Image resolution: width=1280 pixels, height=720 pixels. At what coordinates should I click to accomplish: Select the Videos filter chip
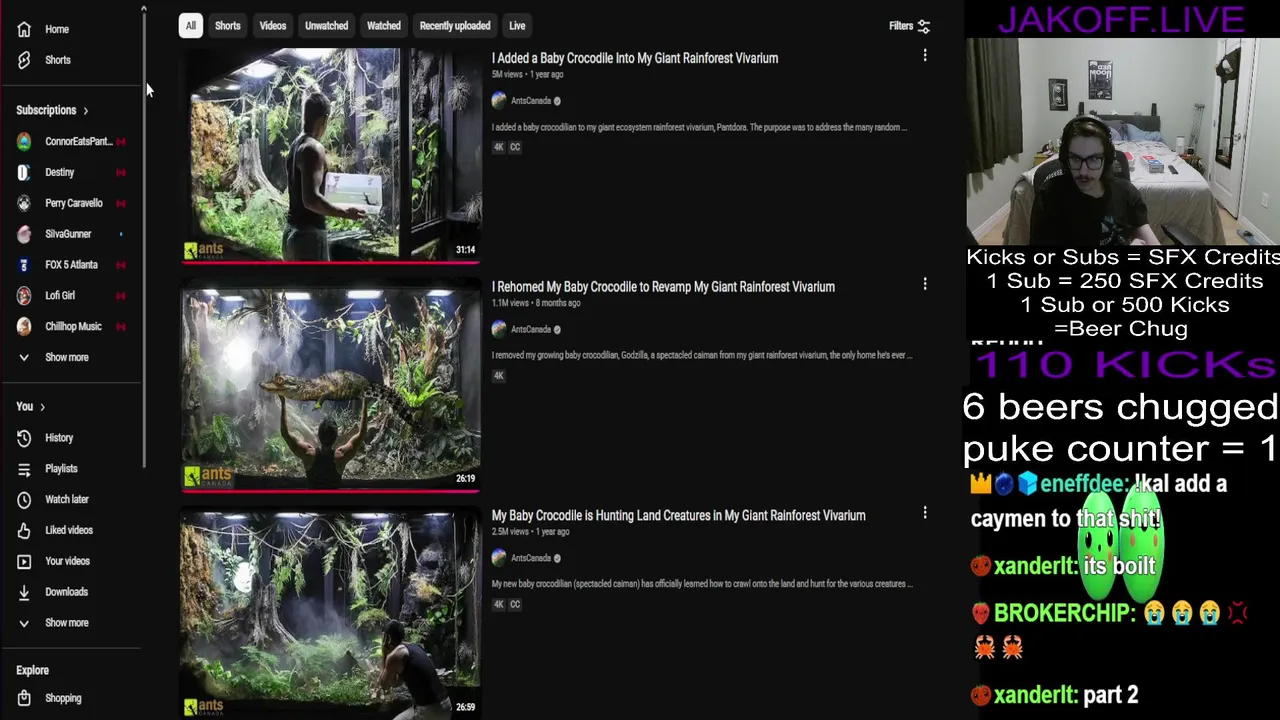point(273,26)
